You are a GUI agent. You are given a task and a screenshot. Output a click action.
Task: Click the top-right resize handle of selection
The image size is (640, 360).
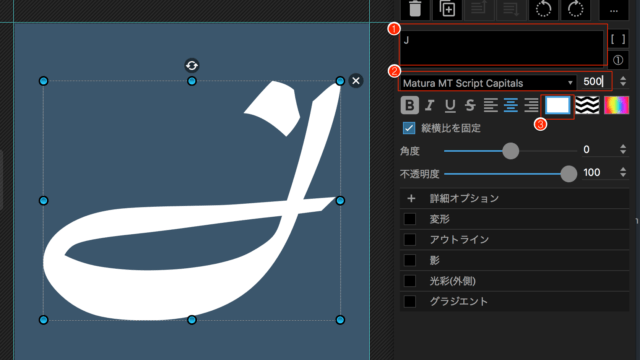[340, 81]
